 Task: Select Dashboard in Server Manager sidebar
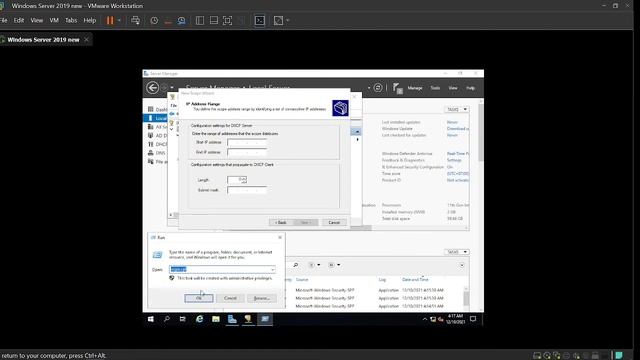click(157, 109)
